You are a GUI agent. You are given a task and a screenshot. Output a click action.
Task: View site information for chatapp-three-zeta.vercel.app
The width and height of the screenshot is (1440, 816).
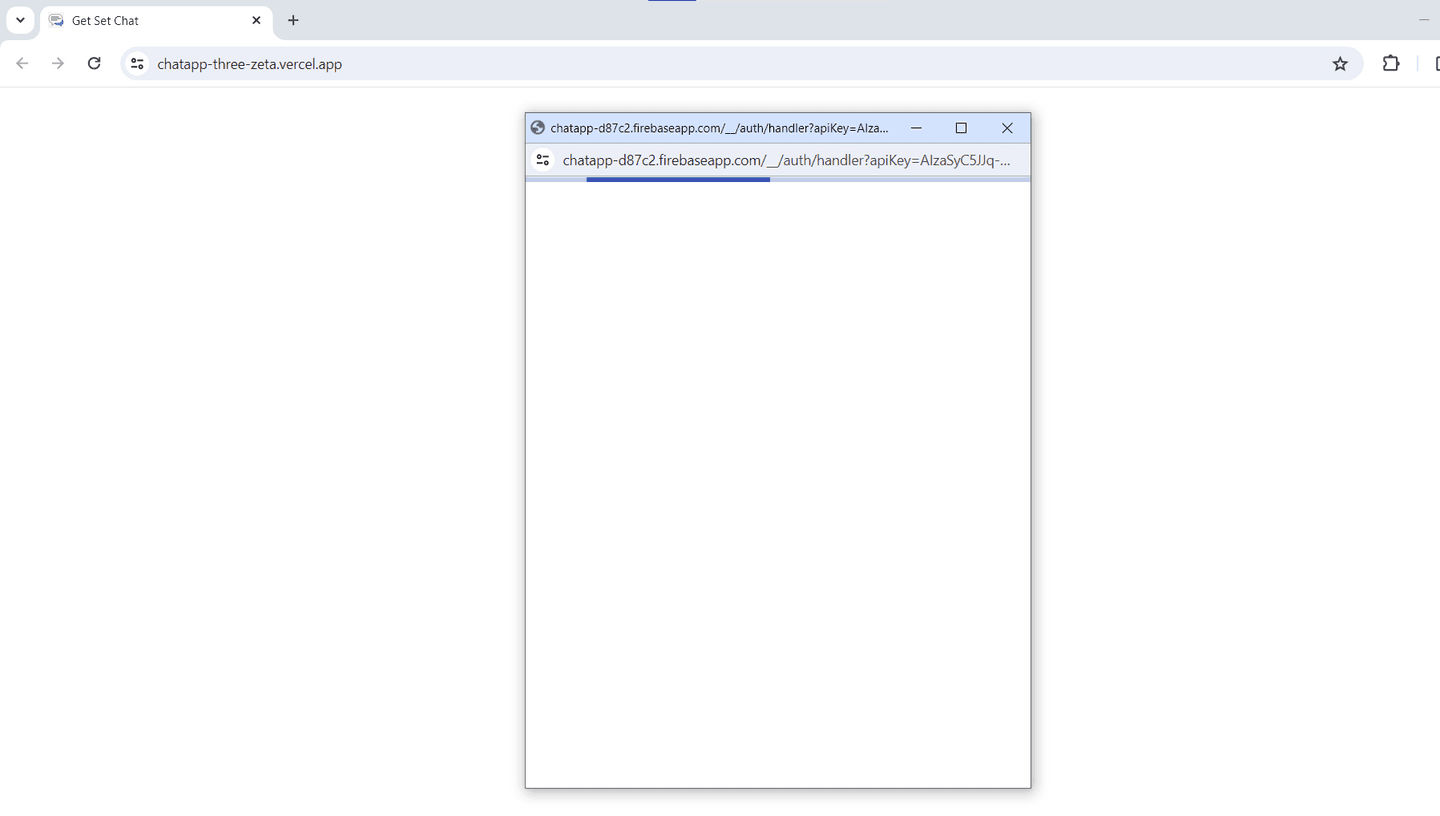coord(138,64)
